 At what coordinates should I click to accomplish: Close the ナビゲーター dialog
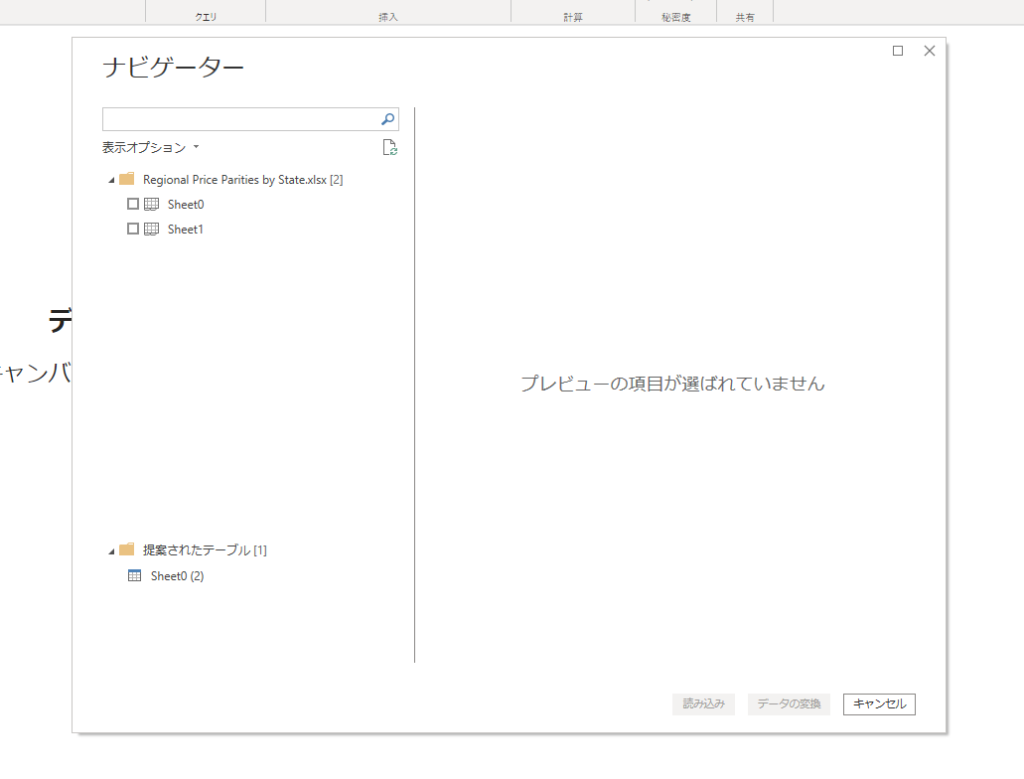tap(929, 51)
